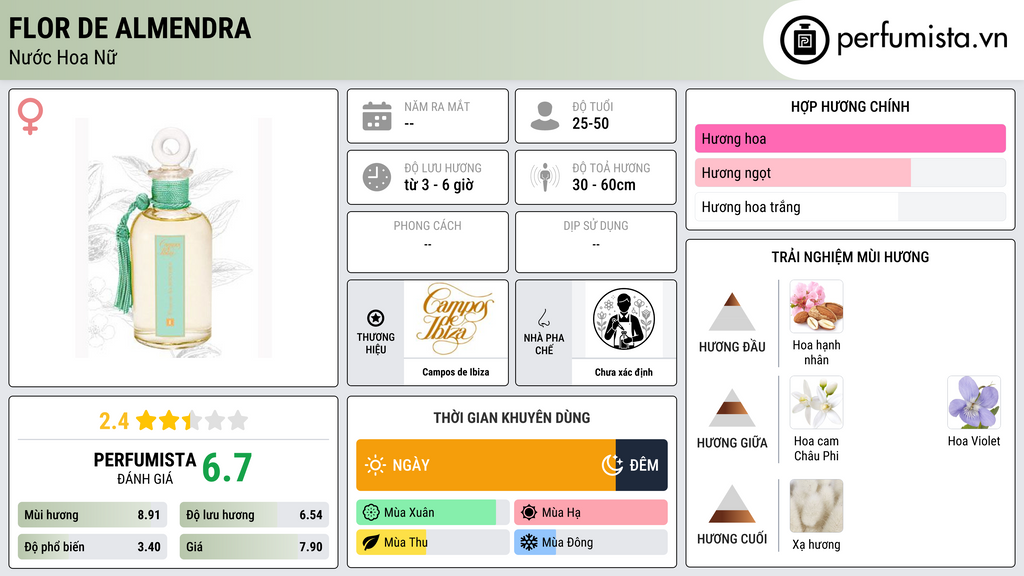Click the star badge icon above Thương hiệu
The image size is (1024, 576).
point(376,318)
